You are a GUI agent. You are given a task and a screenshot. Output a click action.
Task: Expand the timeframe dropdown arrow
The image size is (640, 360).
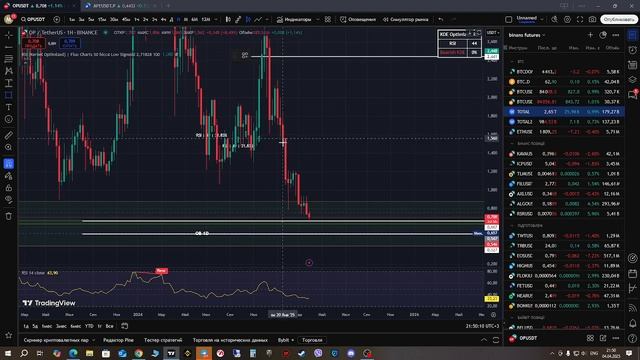(x=216, y=19)
